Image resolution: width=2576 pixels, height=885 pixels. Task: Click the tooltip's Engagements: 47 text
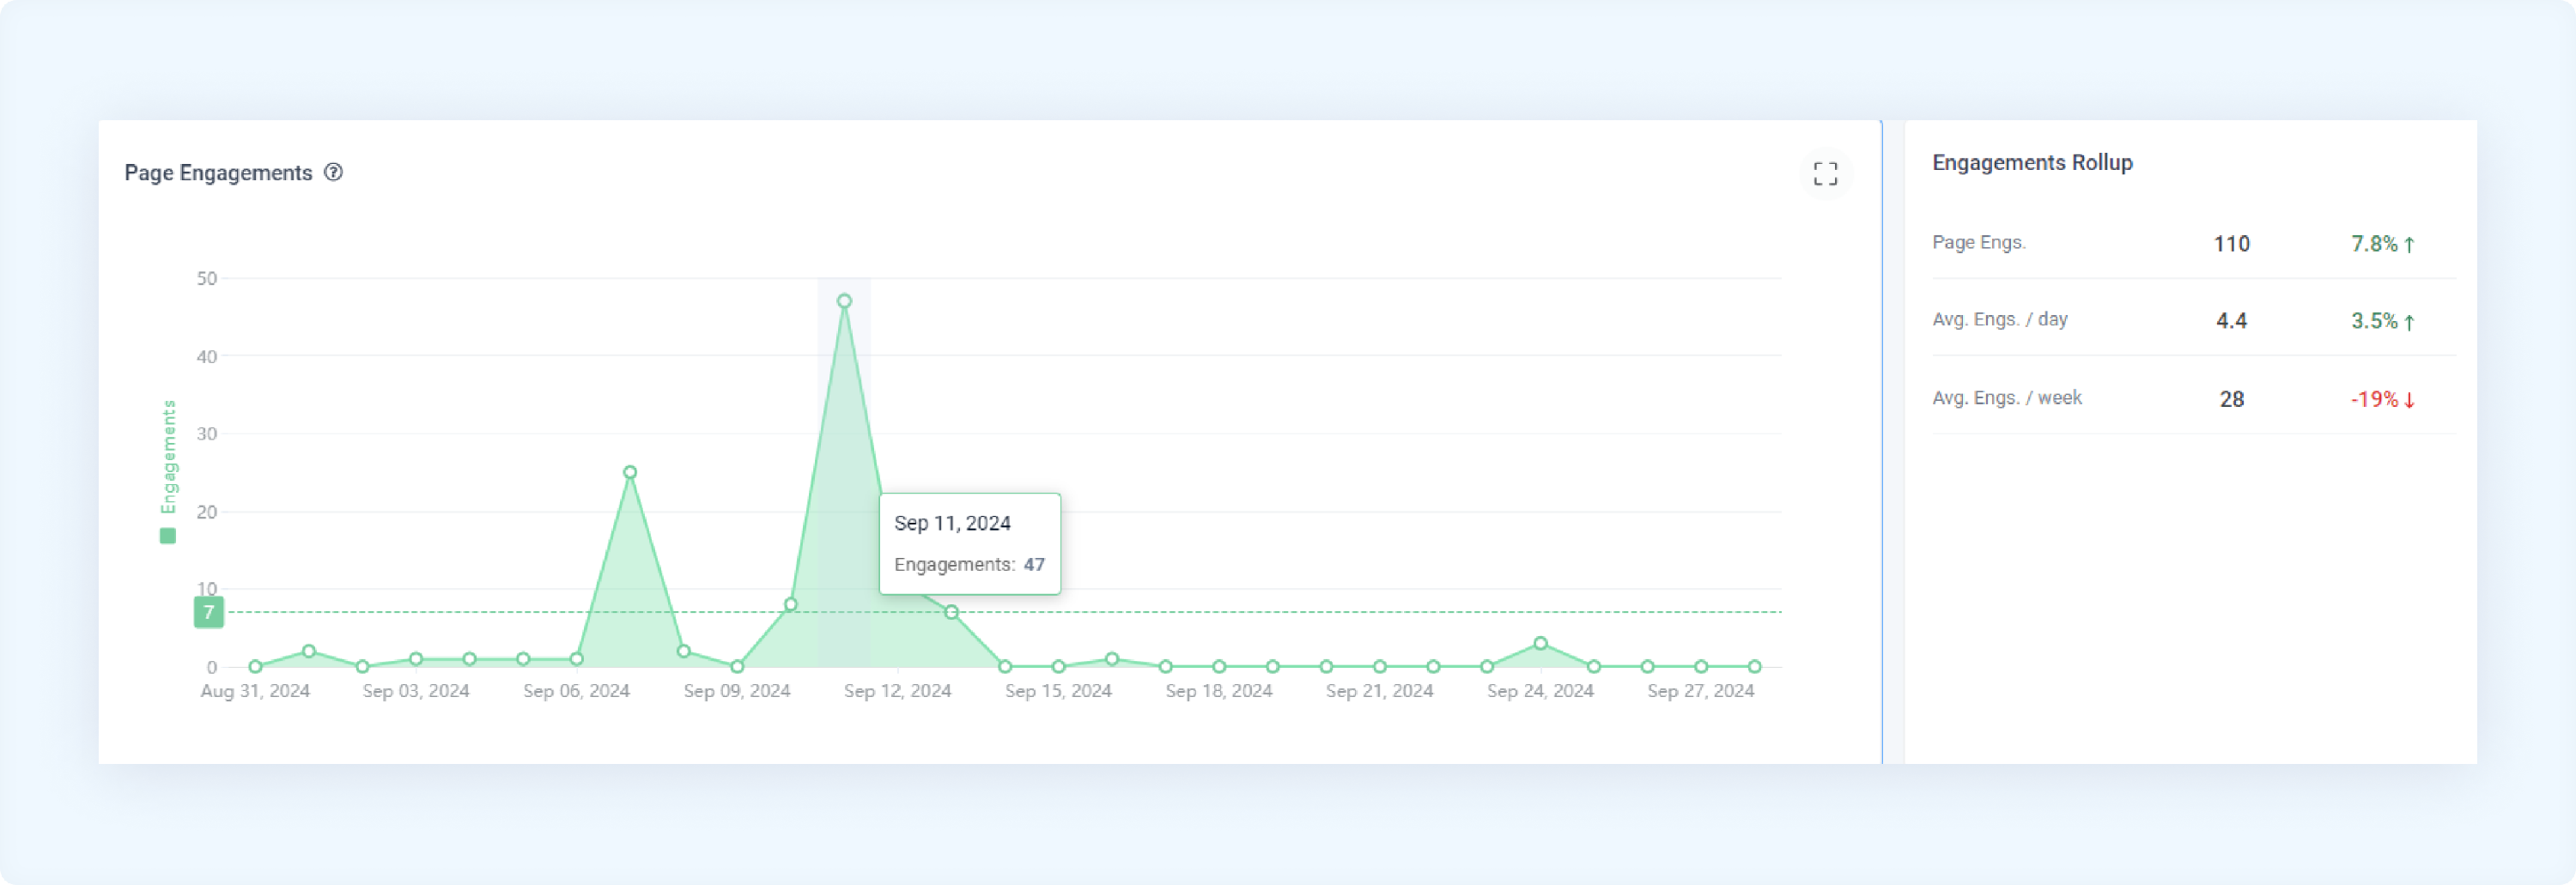click(x=969, y=565)
